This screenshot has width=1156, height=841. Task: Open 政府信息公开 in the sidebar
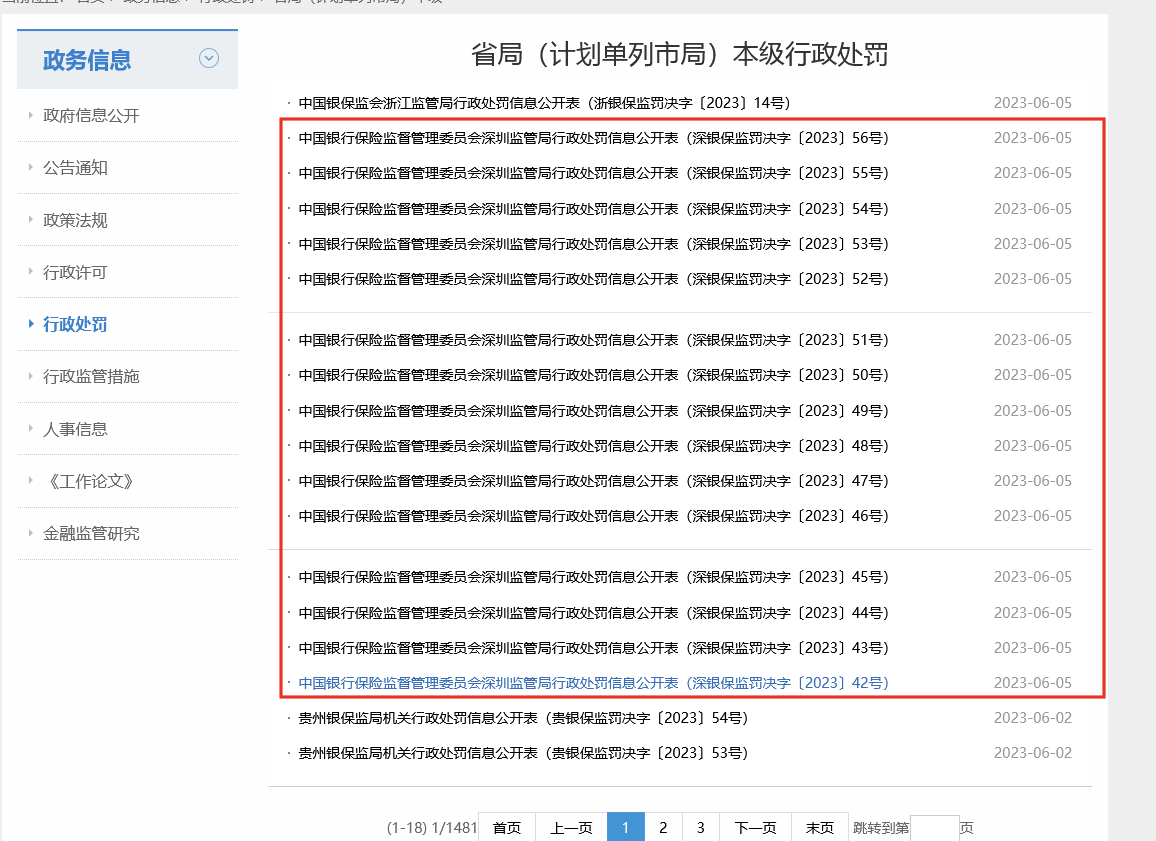coord(91,116)
